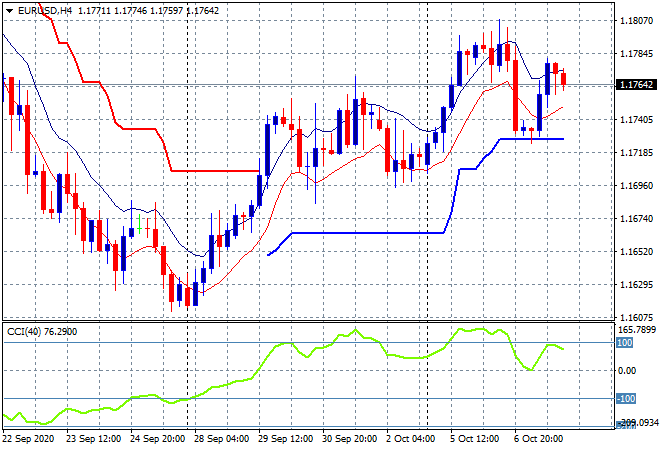
Task: Click the dropdown triangle beside EURUSD,H4
Action: click(x=9, y=11)
